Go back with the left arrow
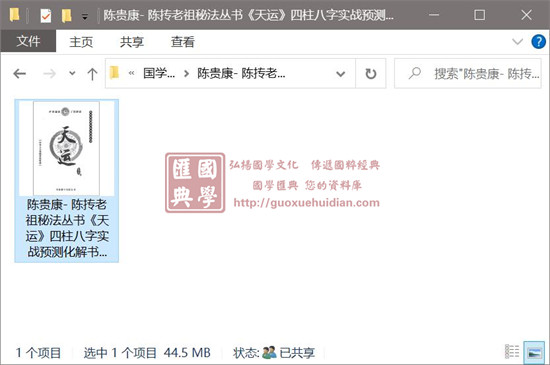 pos(20,74)
